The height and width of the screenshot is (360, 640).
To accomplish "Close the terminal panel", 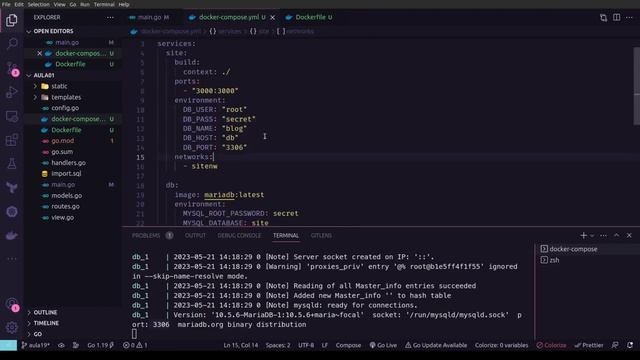I will (629, 236).
